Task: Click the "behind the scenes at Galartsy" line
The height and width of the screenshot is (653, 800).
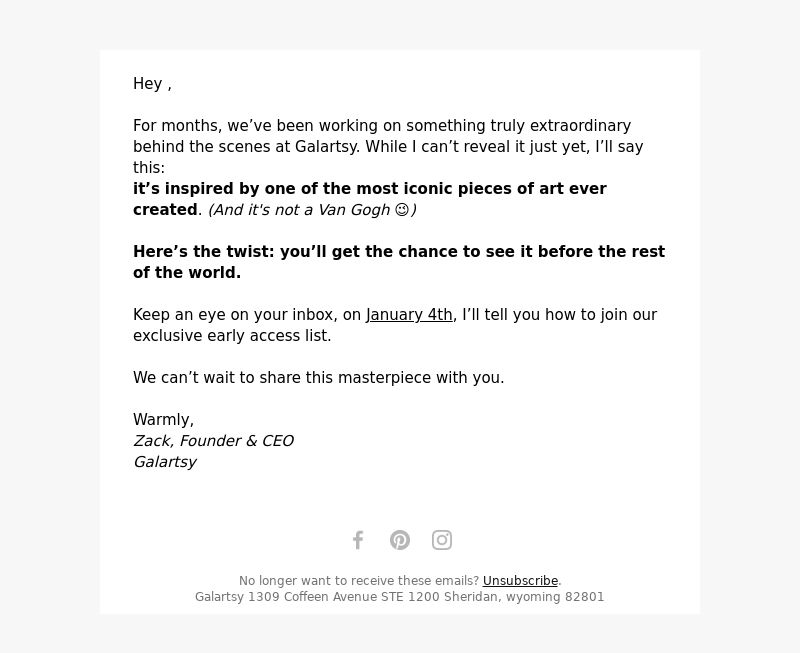Action: tap(388, 146)
